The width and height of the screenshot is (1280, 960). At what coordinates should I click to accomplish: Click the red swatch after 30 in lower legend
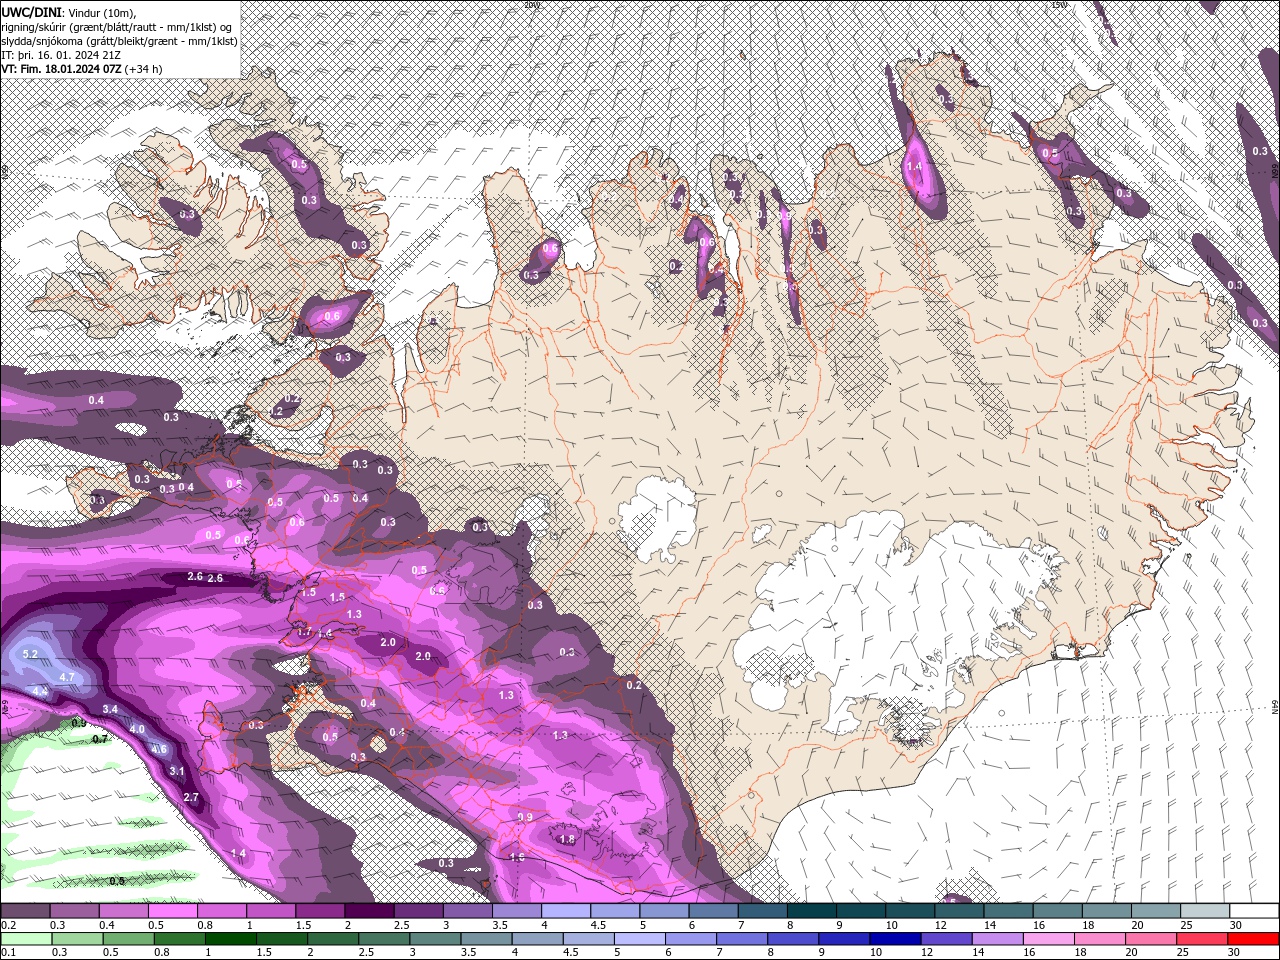pos(1253,939)
